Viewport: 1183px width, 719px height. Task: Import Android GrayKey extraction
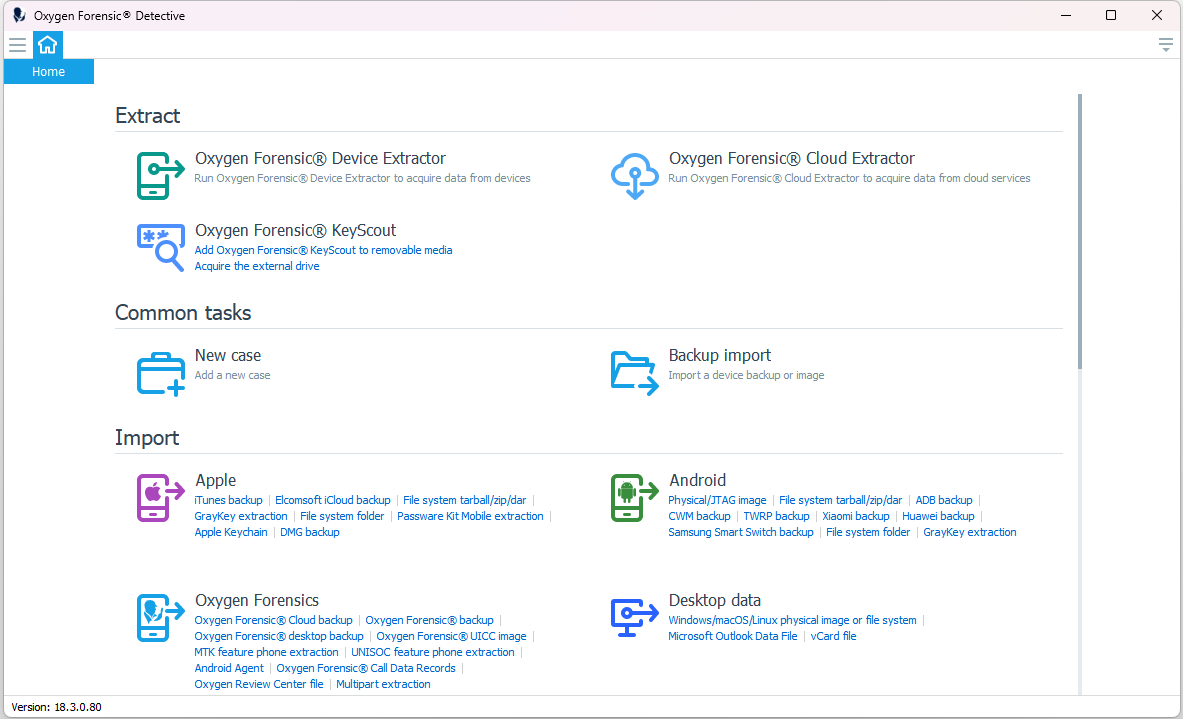[969, 532]
